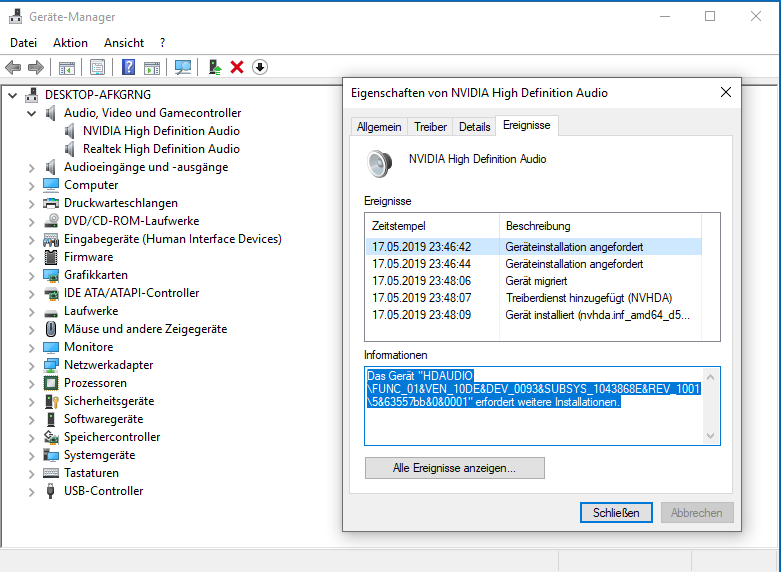781x572 pixels.
Task: Click the Beschreibung column header
Action: coord(600,226)
